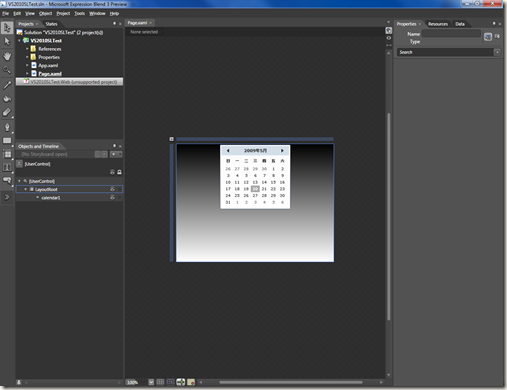The height and width of the screenshot is (390, 507).
Task: Collapse the VS2010SLTest project node
Action: click(x=19, y=40)
